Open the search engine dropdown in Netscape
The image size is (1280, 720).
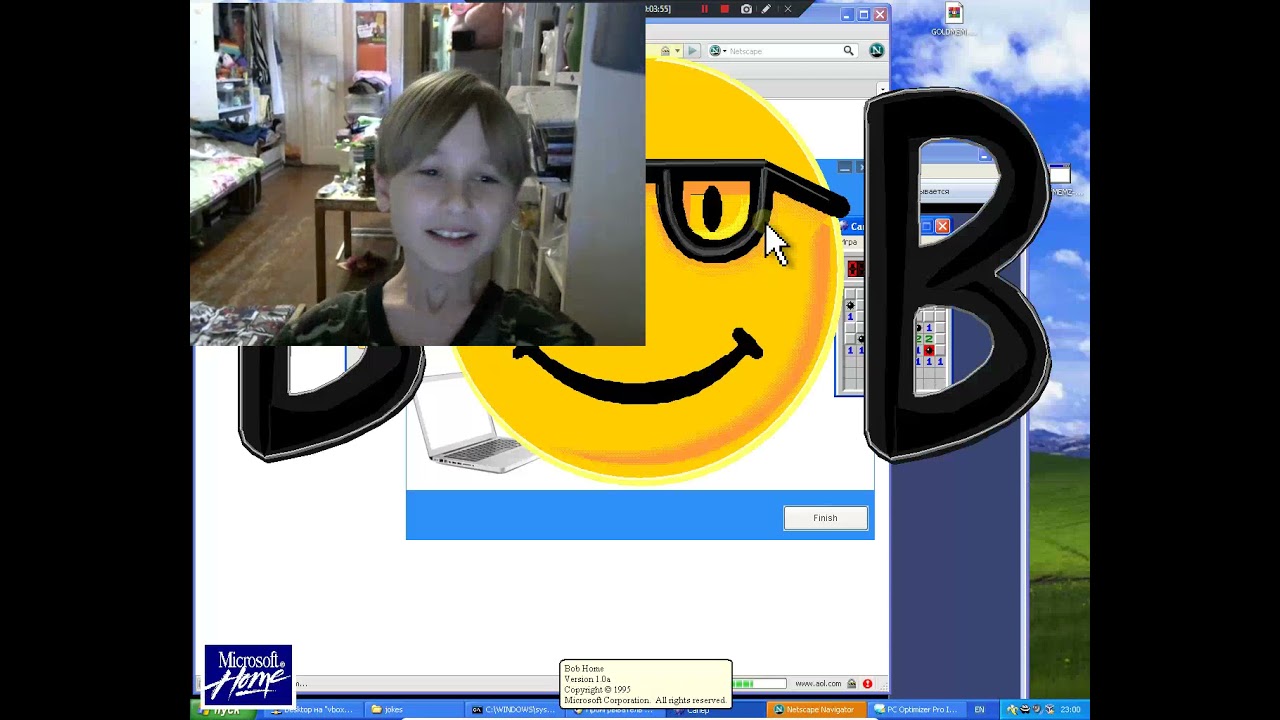[x=717, y=51]
